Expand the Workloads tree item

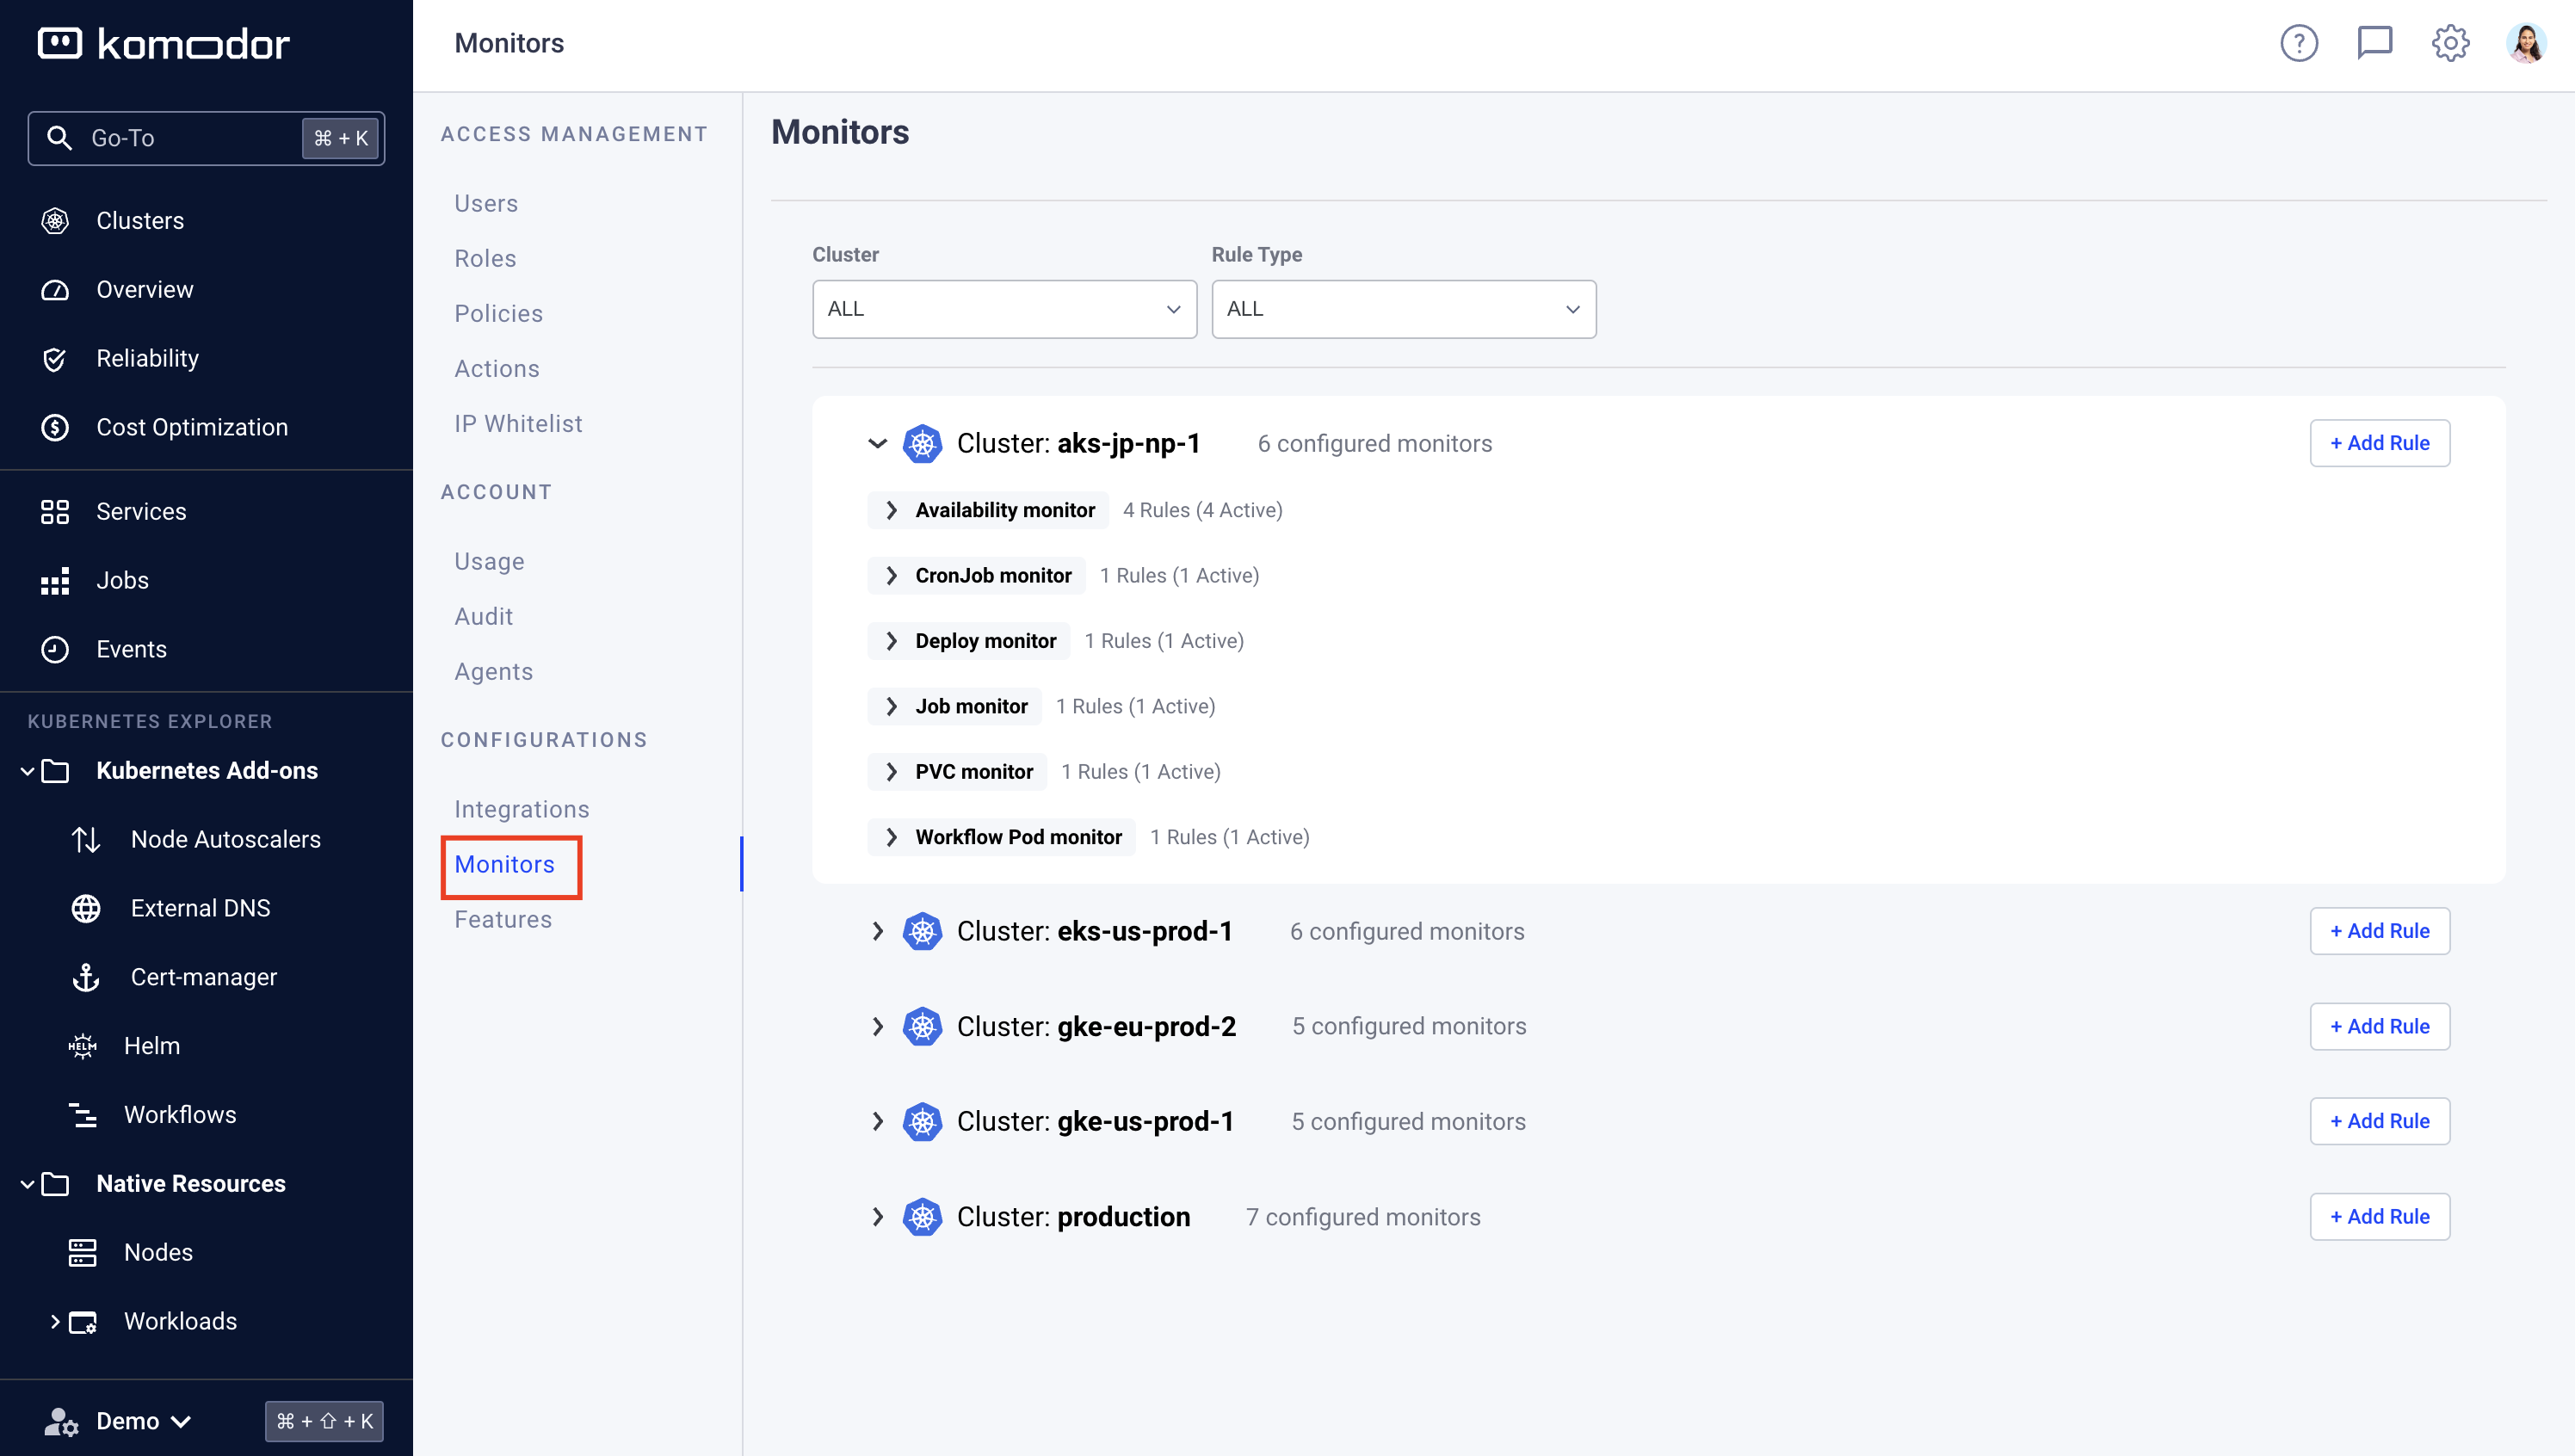click(55, 1322)
